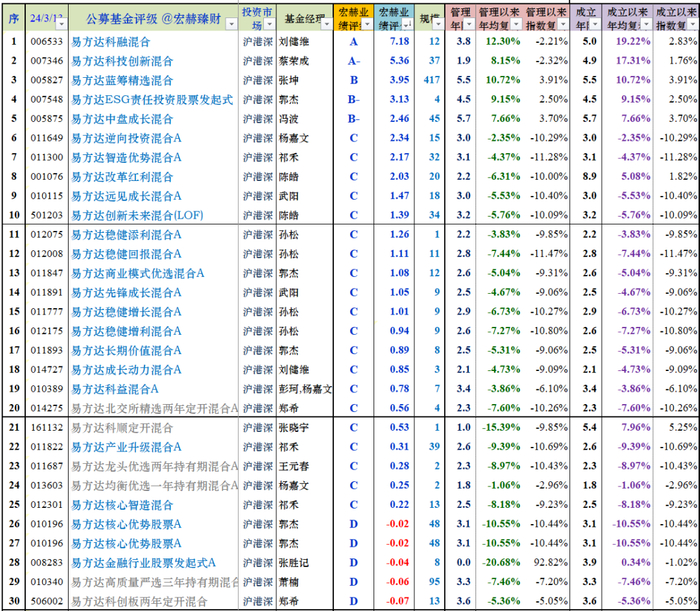Select rating A cell for 易方达科融混合
The image size is (700, 611).
click(x=354, y=42)
